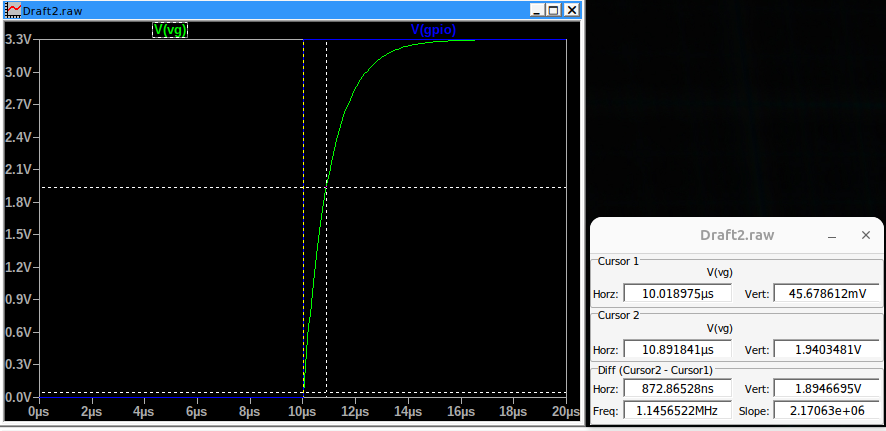886x431 pixels.
Task: Minimize the cursor readout dialog
Action: click(x=831, y=235)
